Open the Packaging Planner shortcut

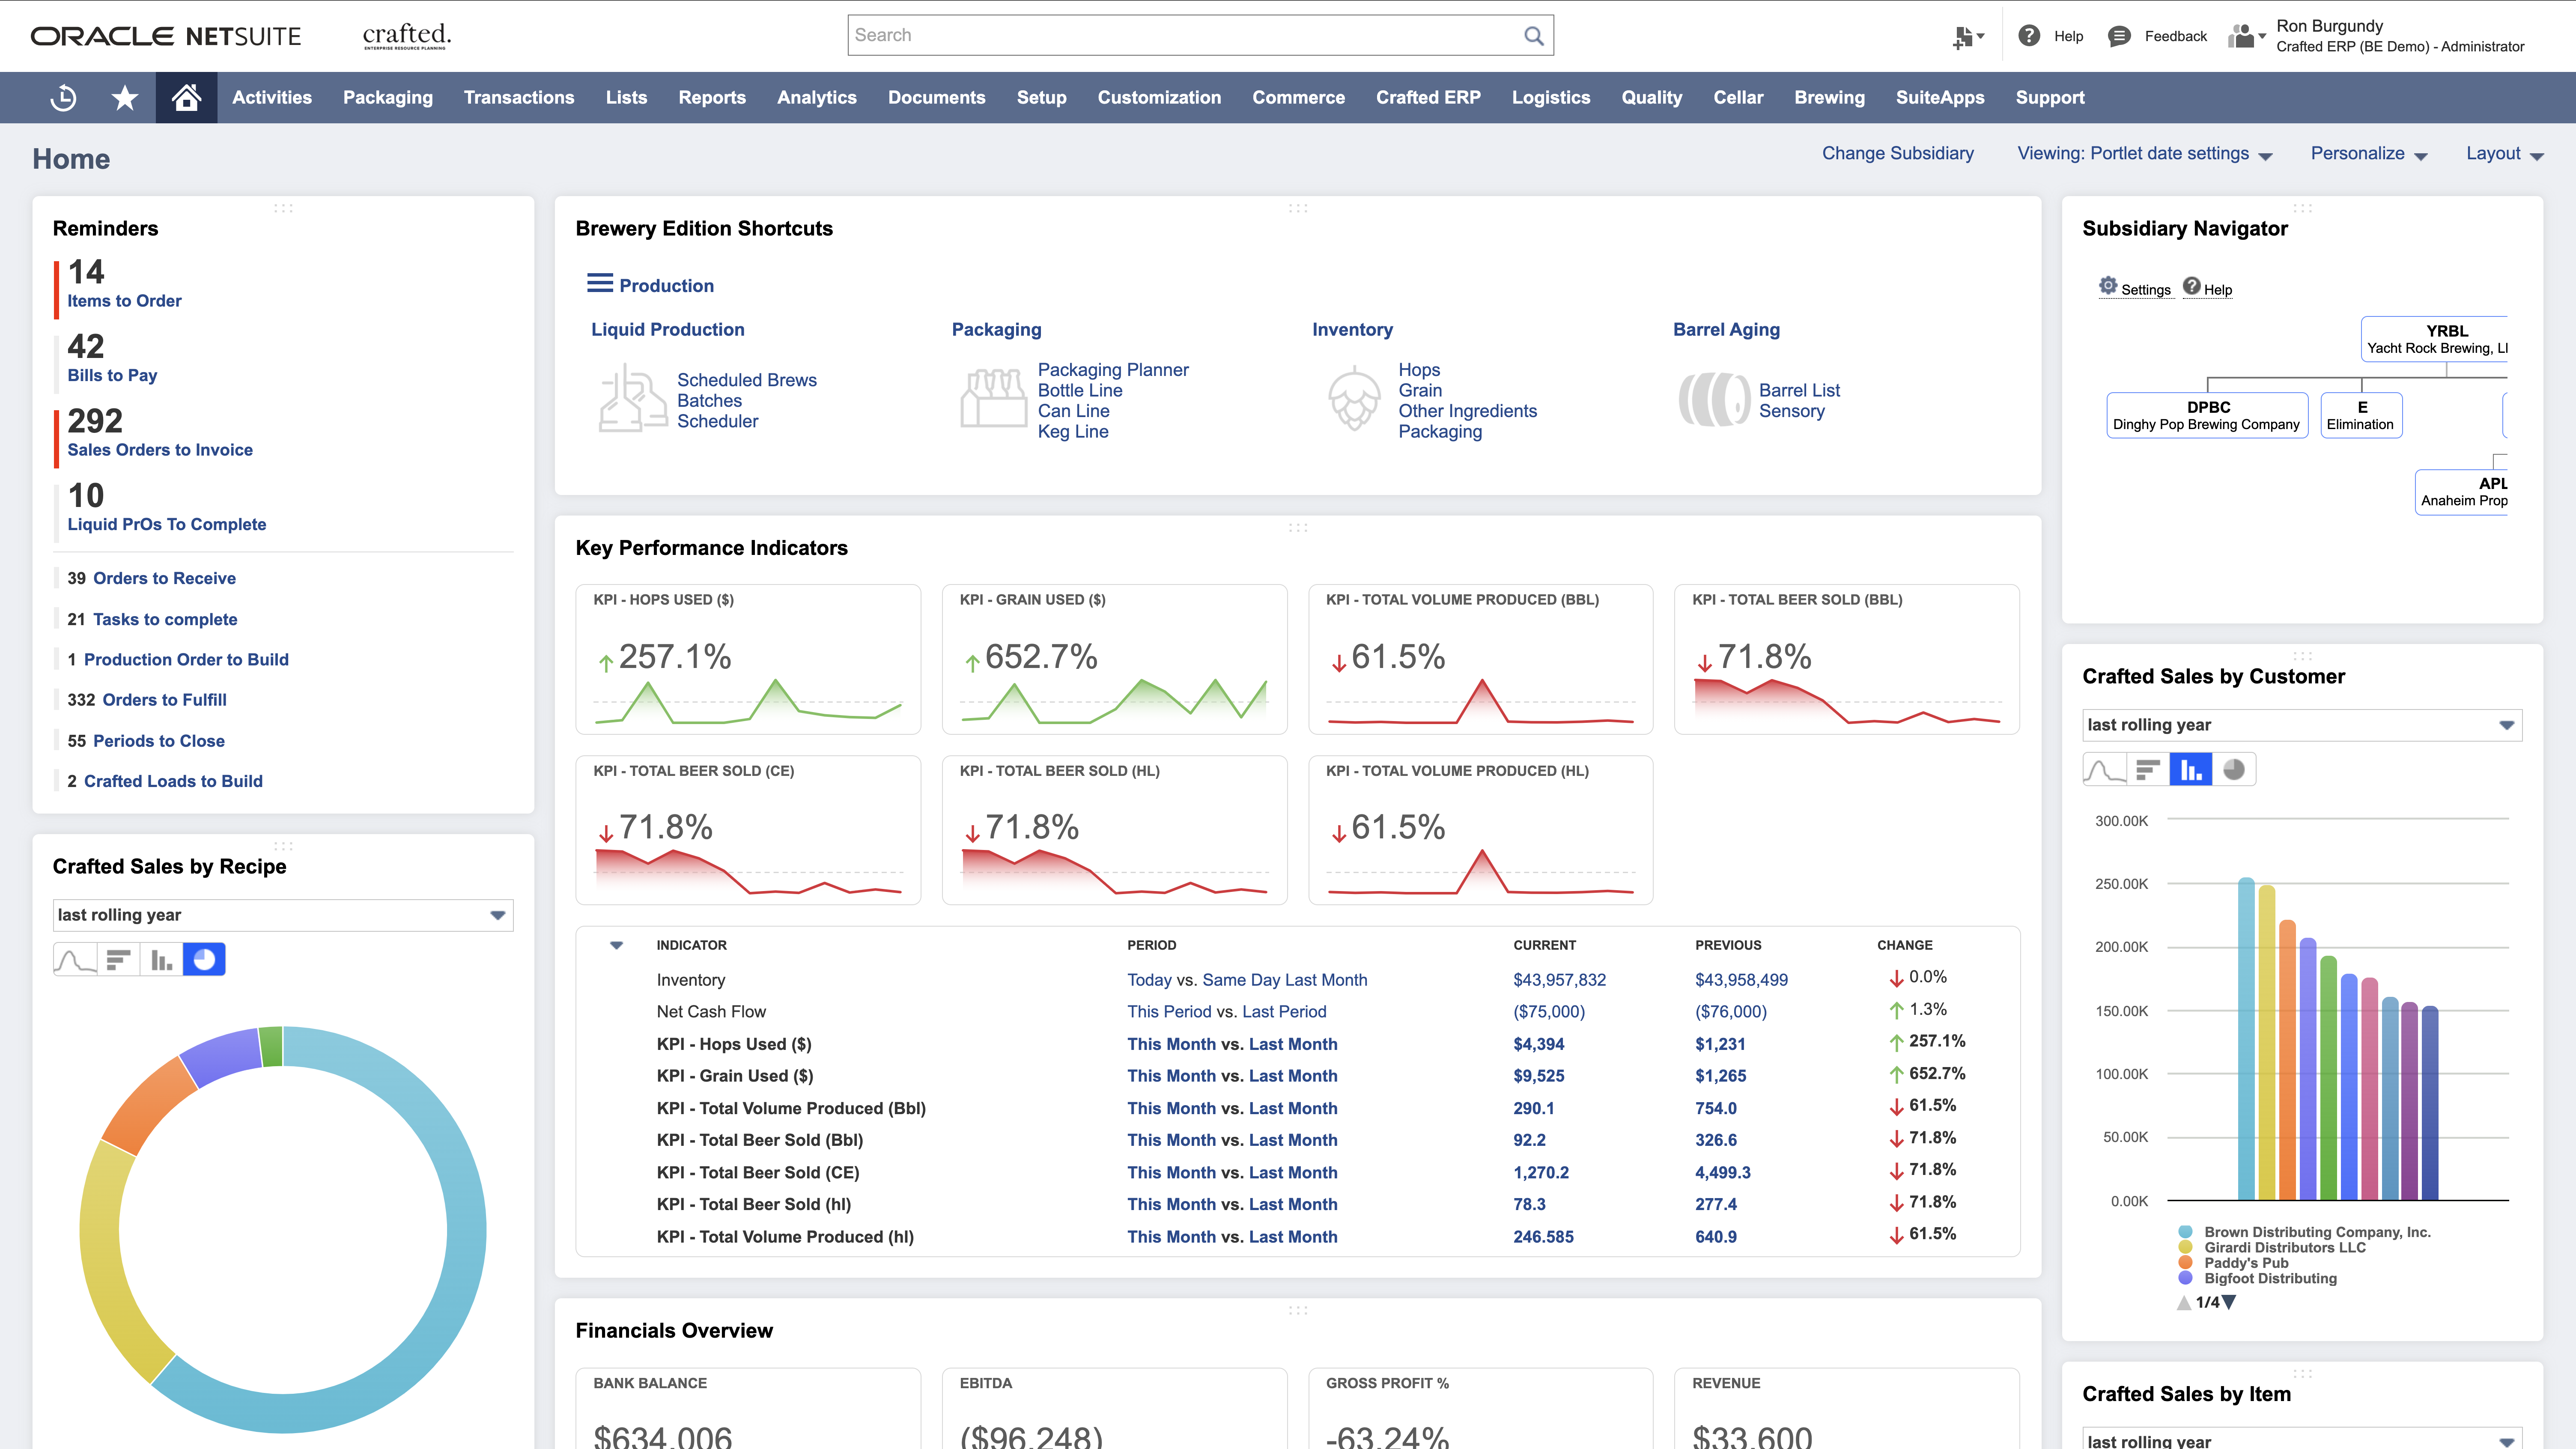(x=1113, y=370)
